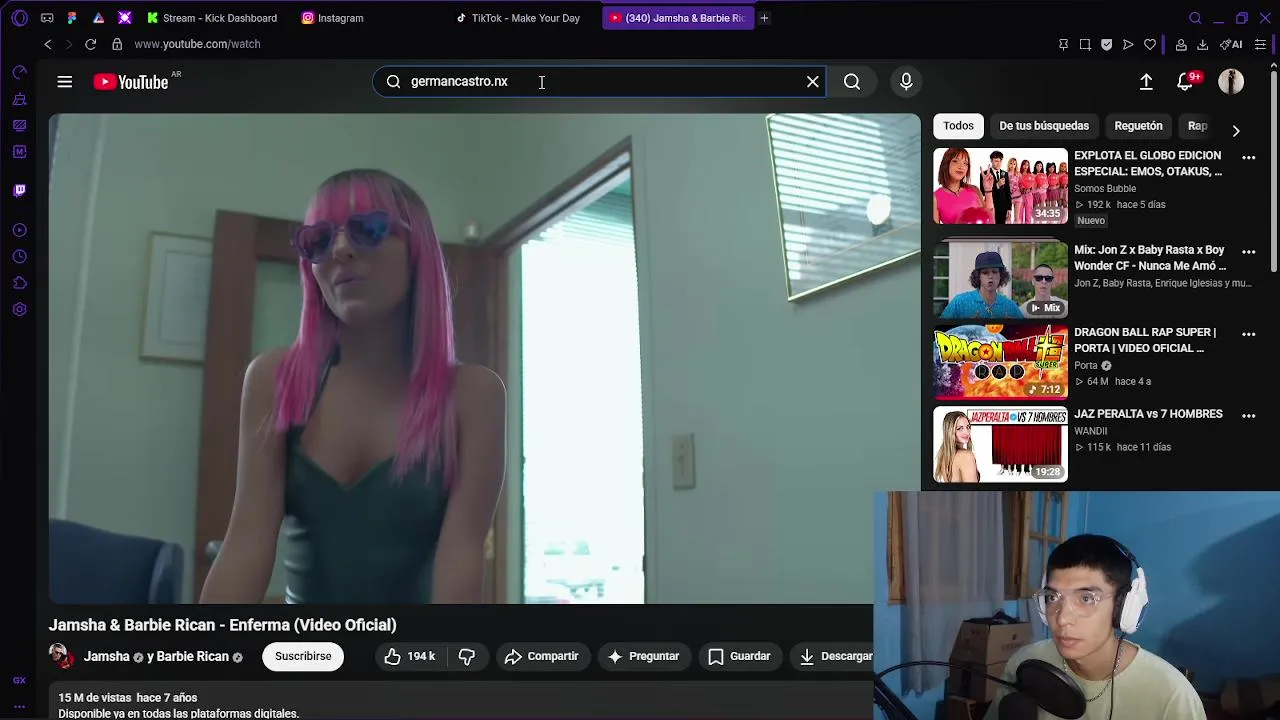This screenshot has width=1280, height=720.
Task: Go to YouTube home via logo
Action: 131,82
